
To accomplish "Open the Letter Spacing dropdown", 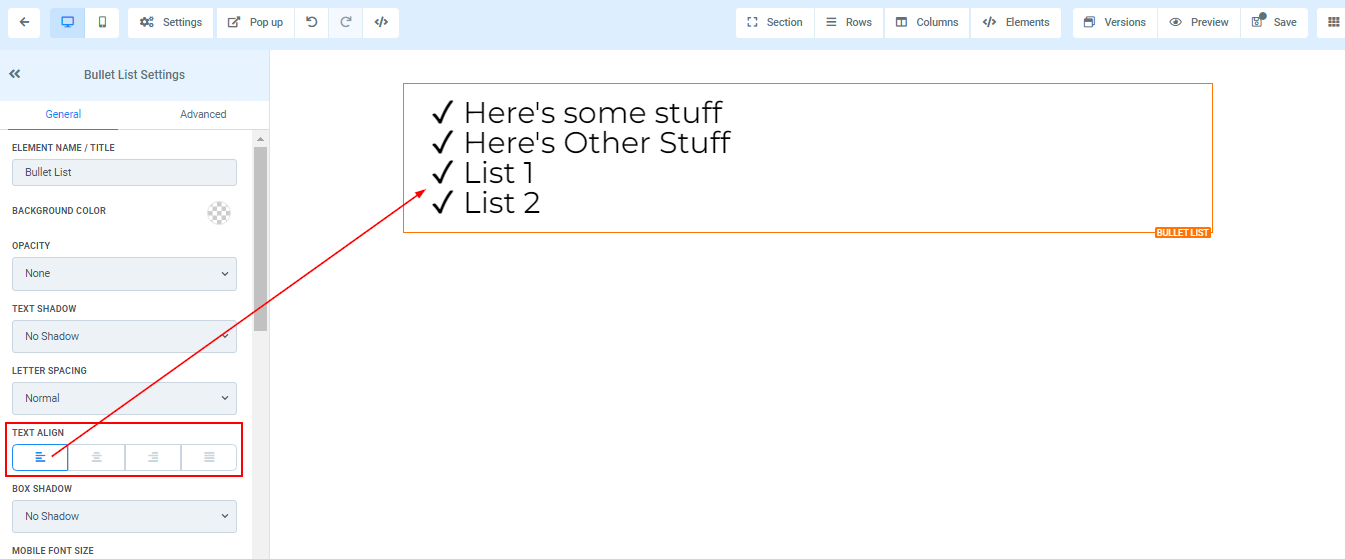I will click(x=124, y=398).
